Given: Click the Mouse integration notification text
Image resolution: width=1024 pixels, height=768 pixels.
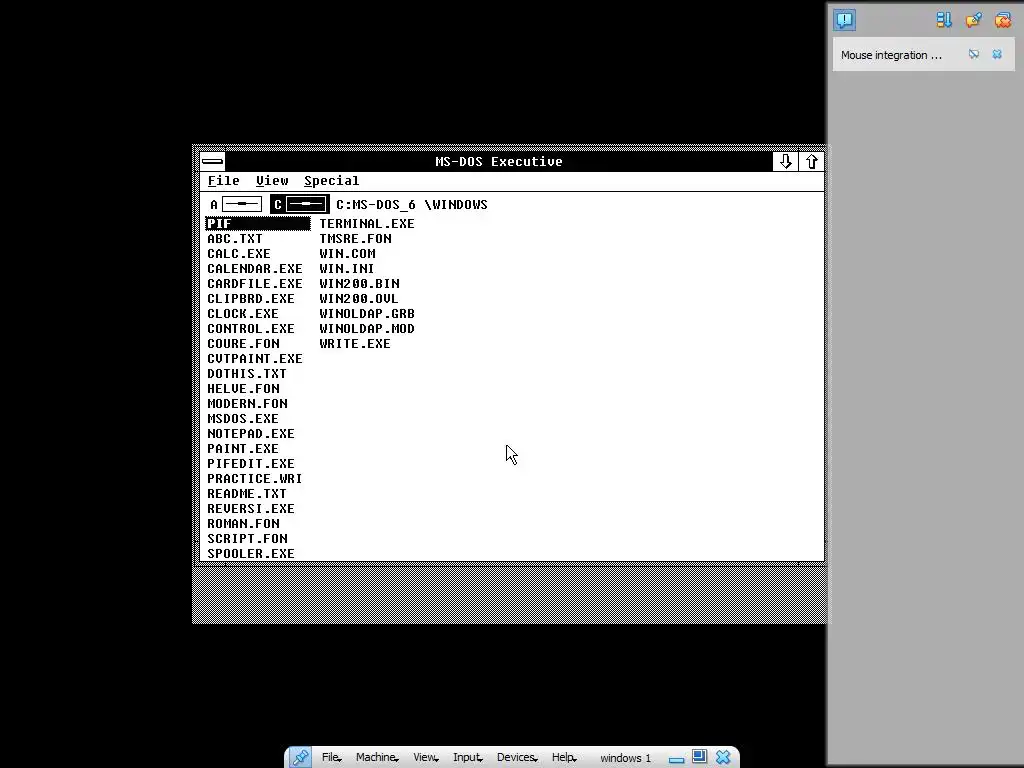Looking at the screenshot, I should (891, 55).
